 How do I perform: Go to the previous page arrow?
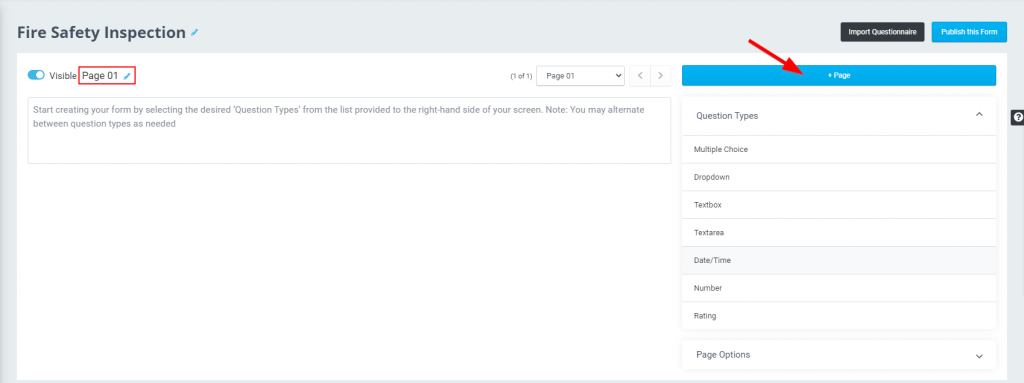pyautogui.click(x=640, y=76)
